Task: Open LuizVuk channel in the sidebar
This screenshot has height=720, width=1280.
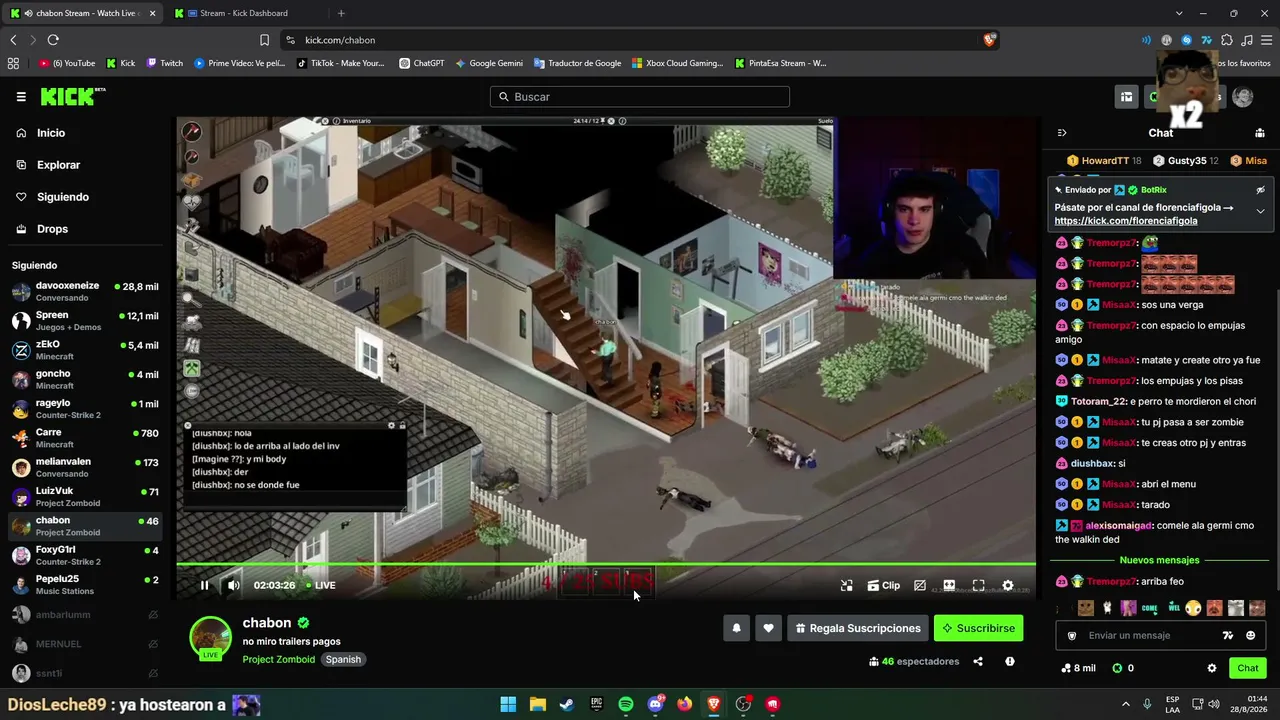Action: pyautogui.click(x=86, y=497)
